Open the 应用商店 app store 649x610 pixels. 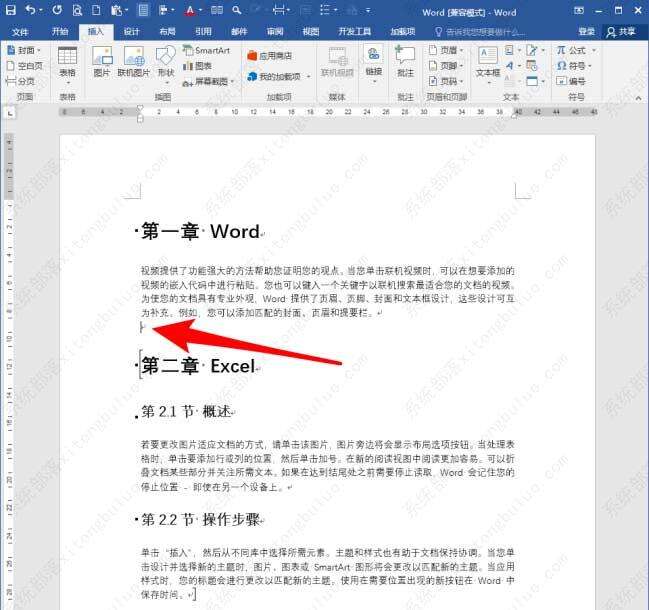tap(269, 56)
